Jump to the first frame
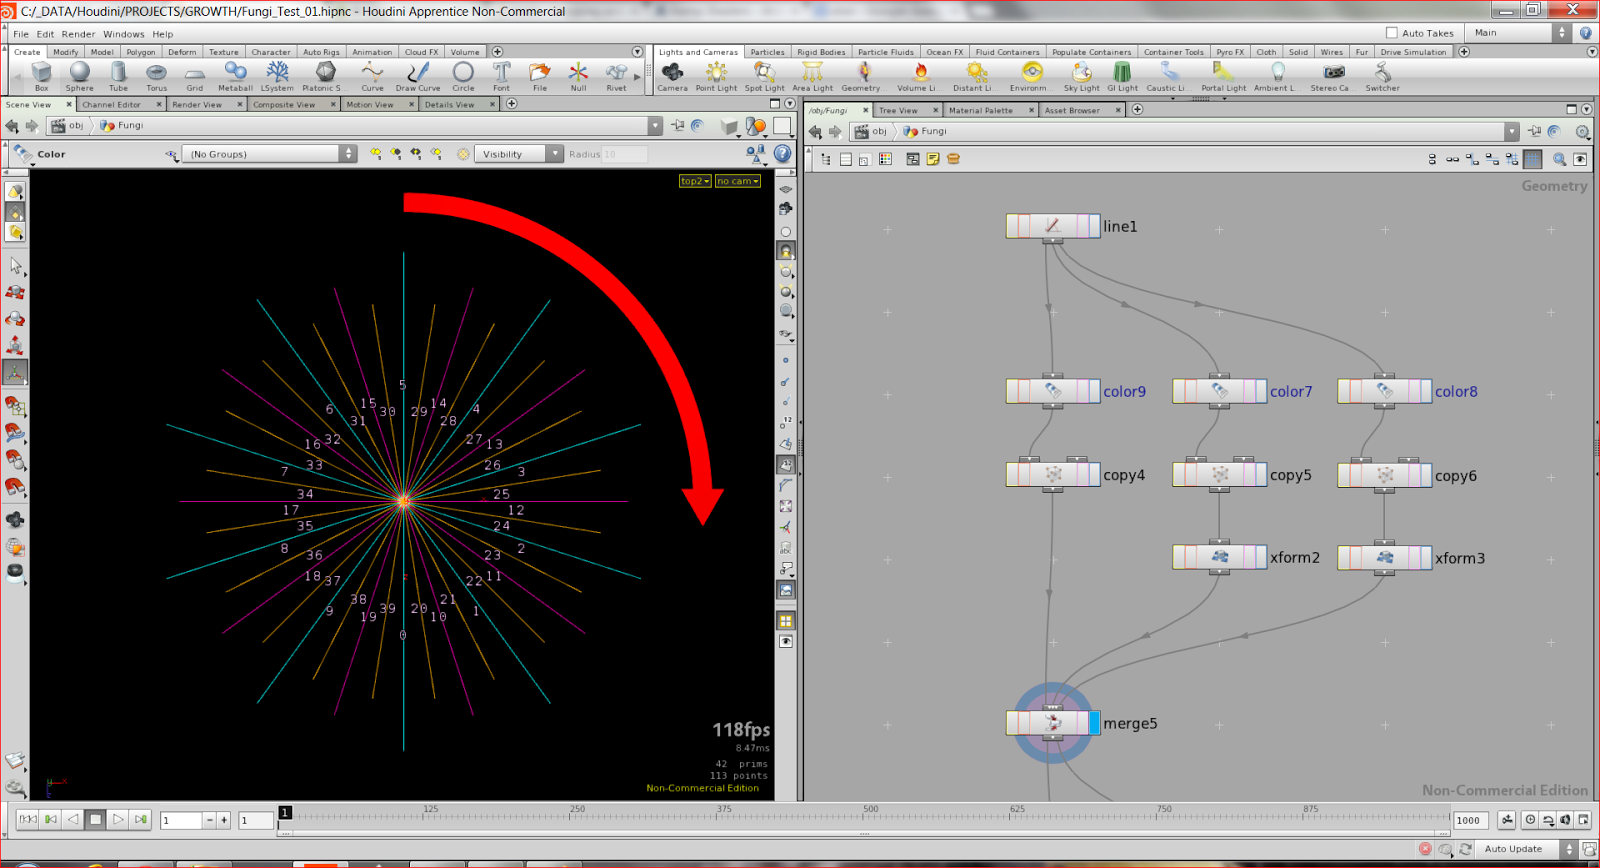Viewport: 1600px width, 868px height. coord(28,819)
